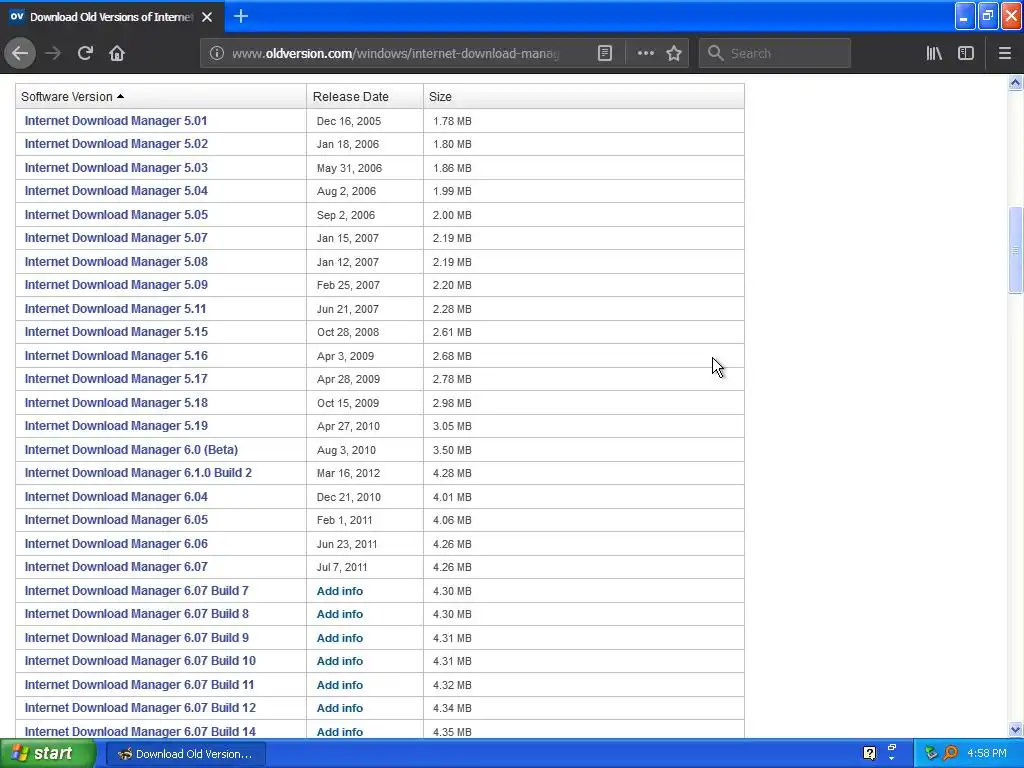
Task: Open Internet Download Manager 6.07 Build 12
Action: coord(140,708)
